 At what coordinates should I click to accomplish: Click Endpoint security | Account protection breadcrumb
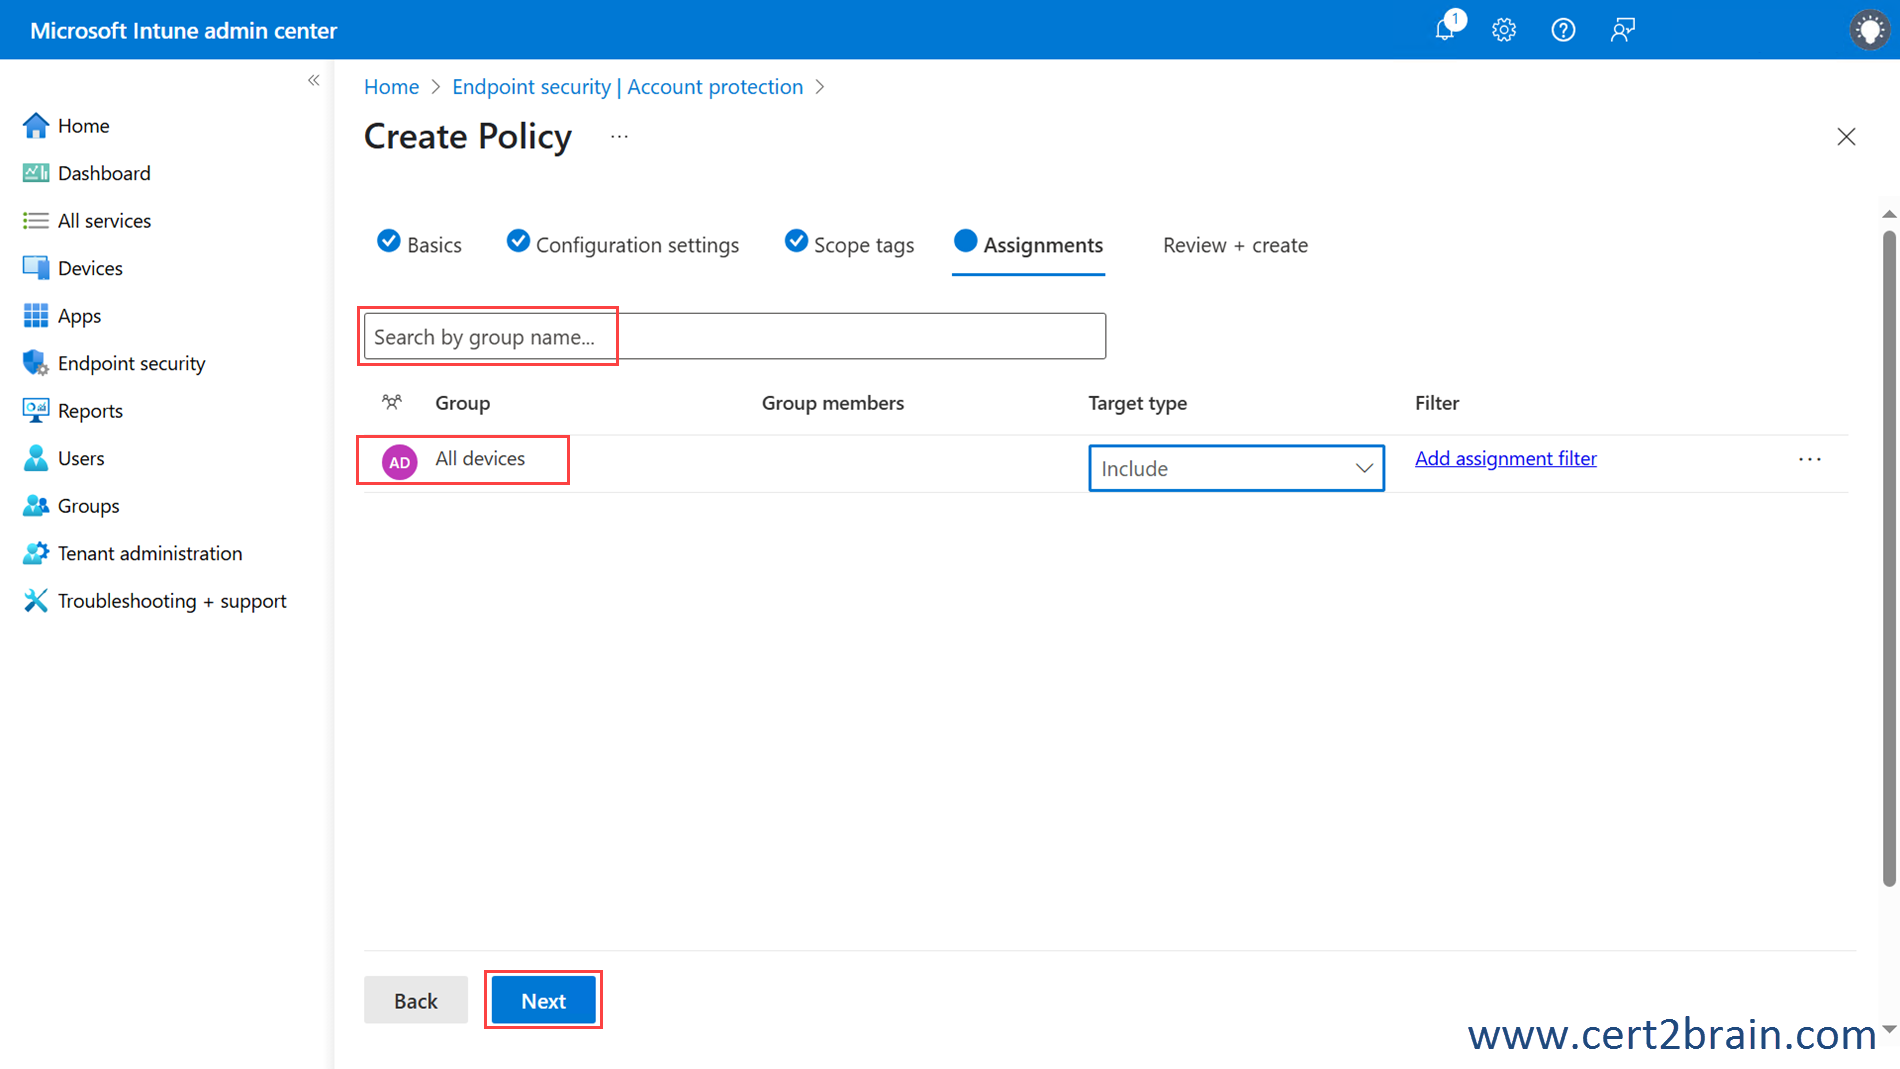[x=627, y=87]
